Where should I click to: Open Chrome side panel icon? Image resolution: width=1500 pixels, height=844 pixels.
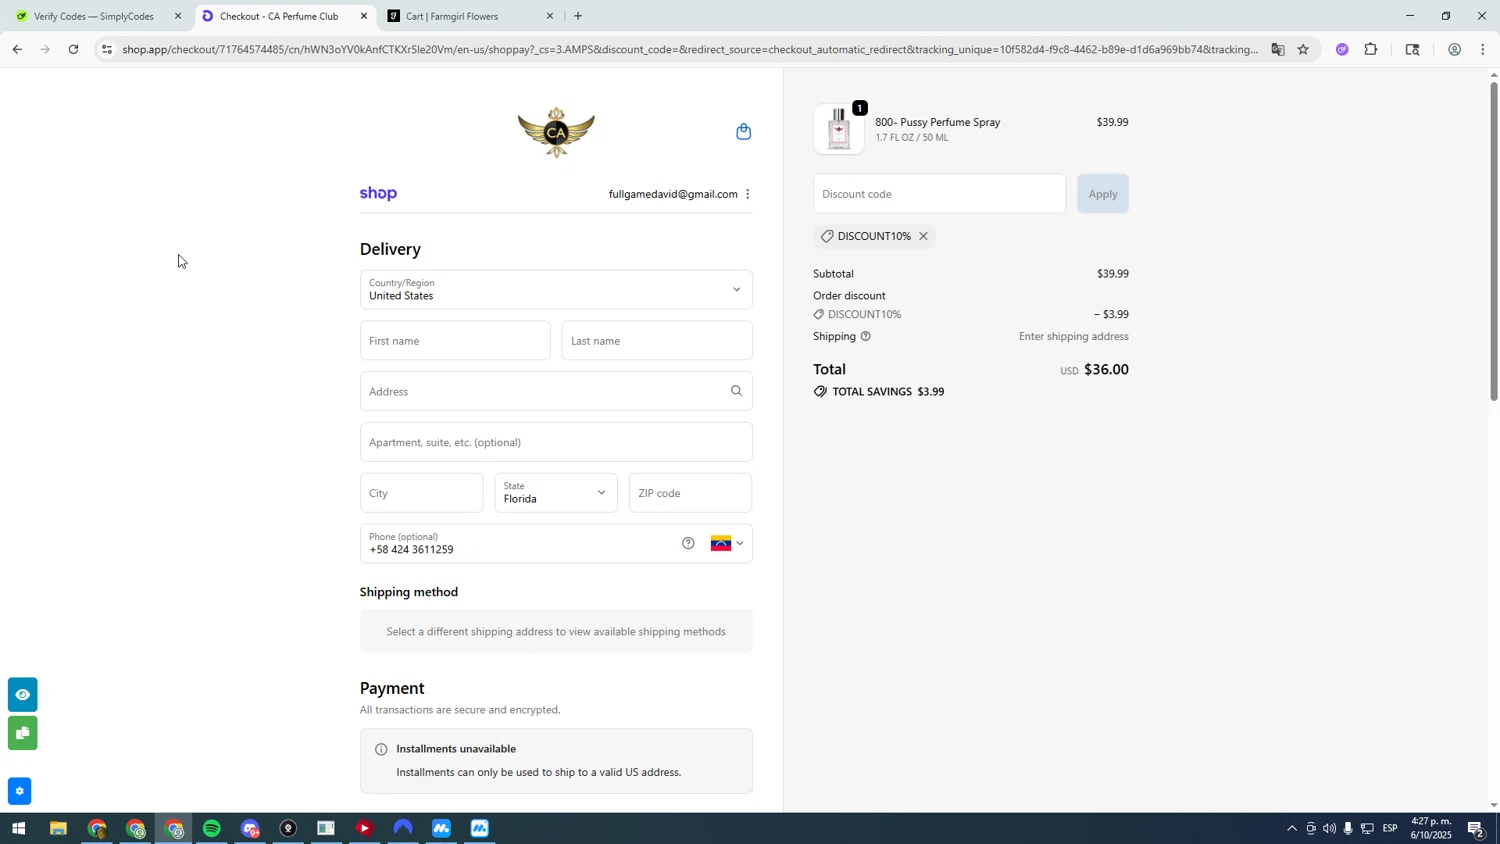click(x=1412, y=49)
